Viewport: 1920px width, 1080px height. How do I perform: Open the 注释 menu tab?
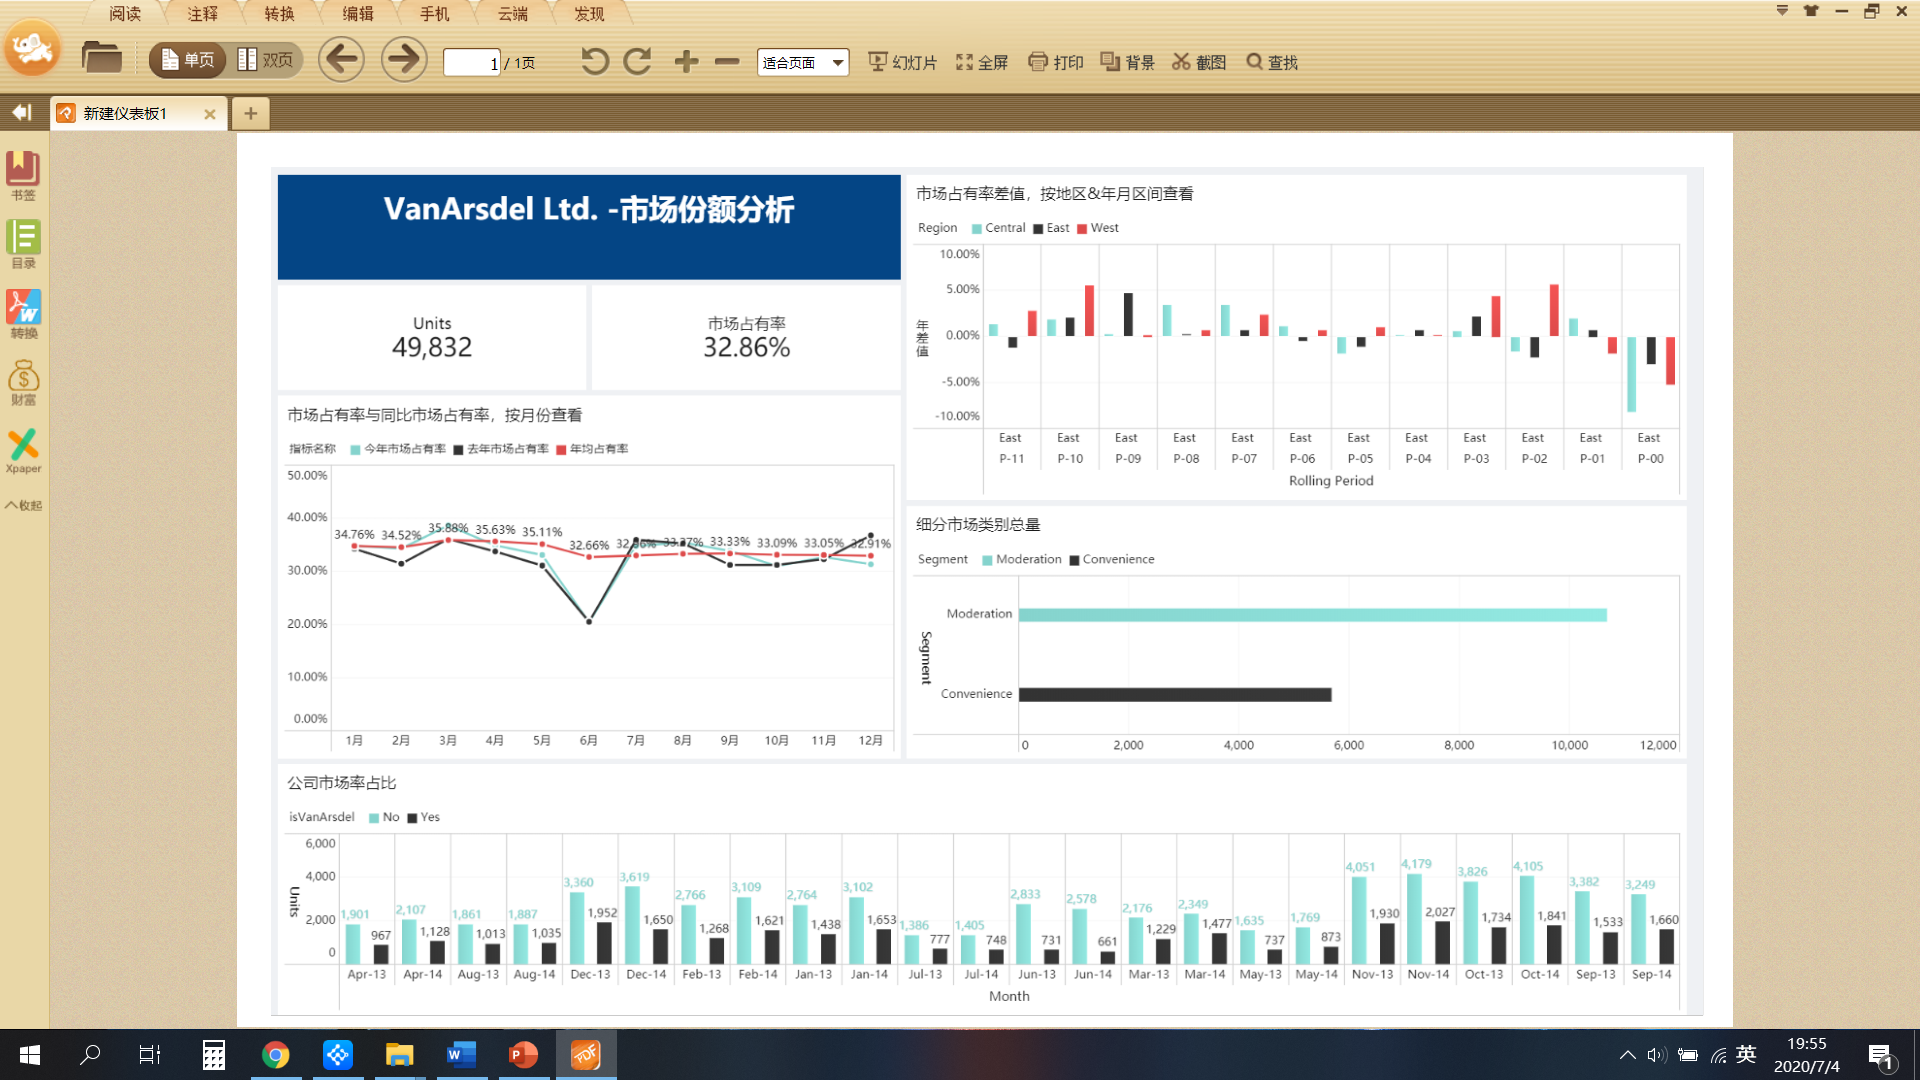click(202, 13)
